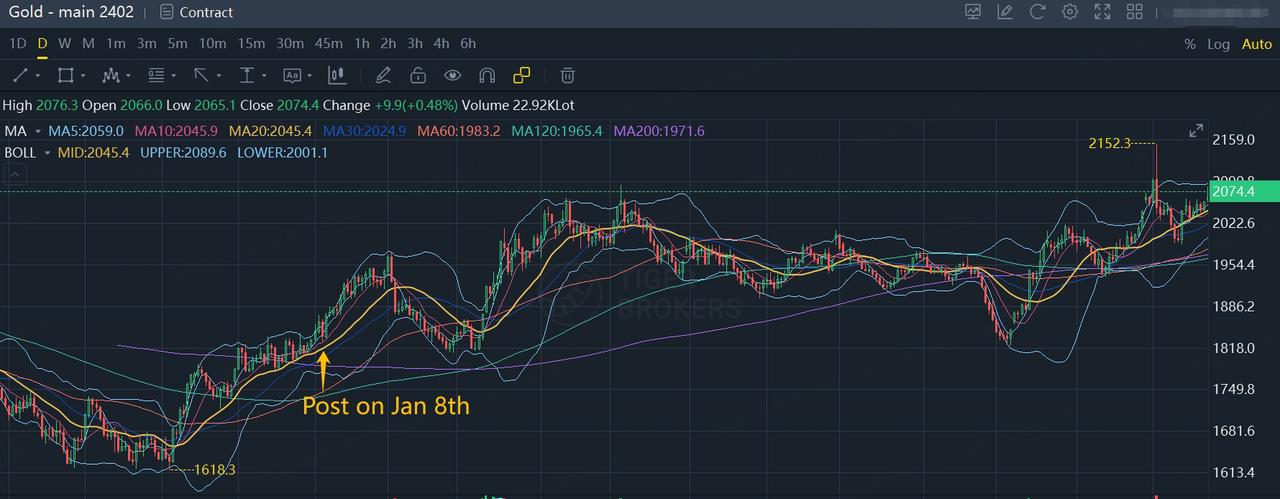Click the 2074.4 current price tag
This screenshot has width=1280, height=499.
point(1243,191)
